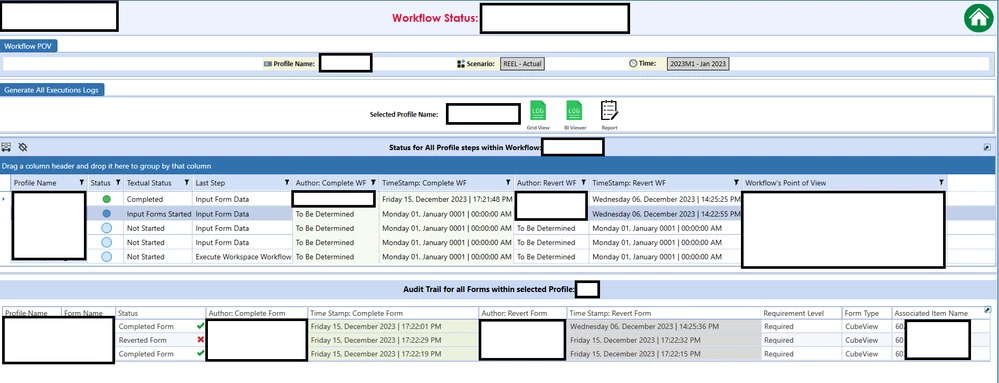Sort by the Textual Status column header

149,183
